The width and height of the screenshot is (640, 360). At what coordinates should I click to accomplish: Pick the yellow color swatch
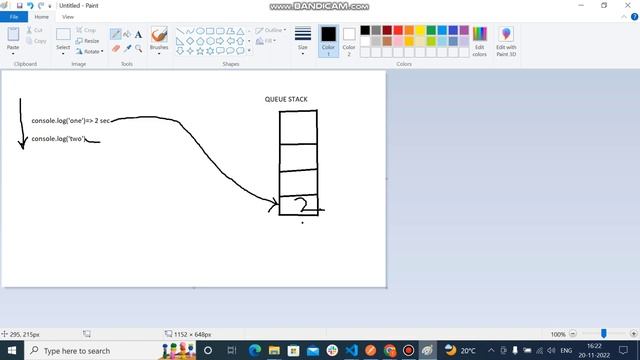coord(420,30)
